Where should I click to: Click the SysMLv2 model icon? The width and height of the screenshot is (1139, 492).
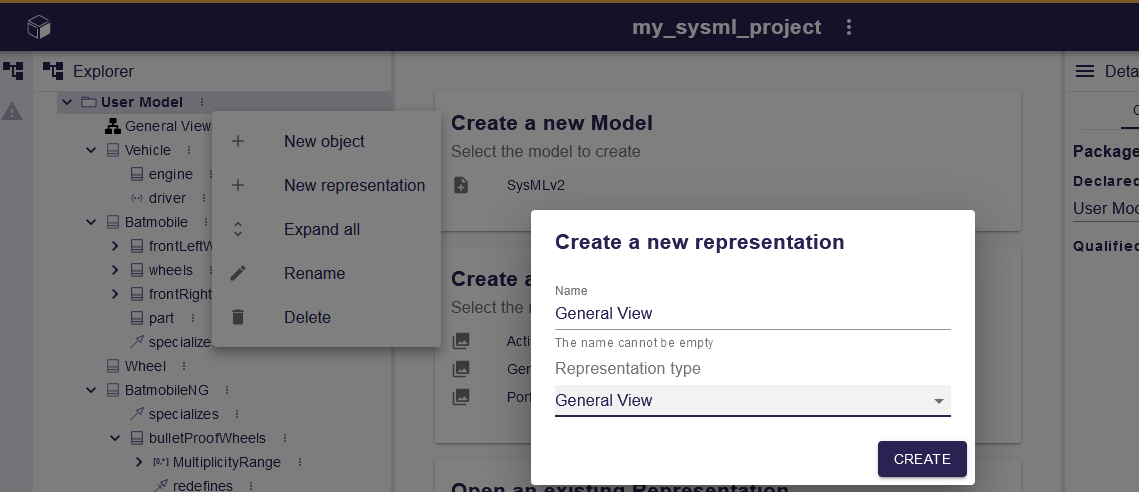461,185
